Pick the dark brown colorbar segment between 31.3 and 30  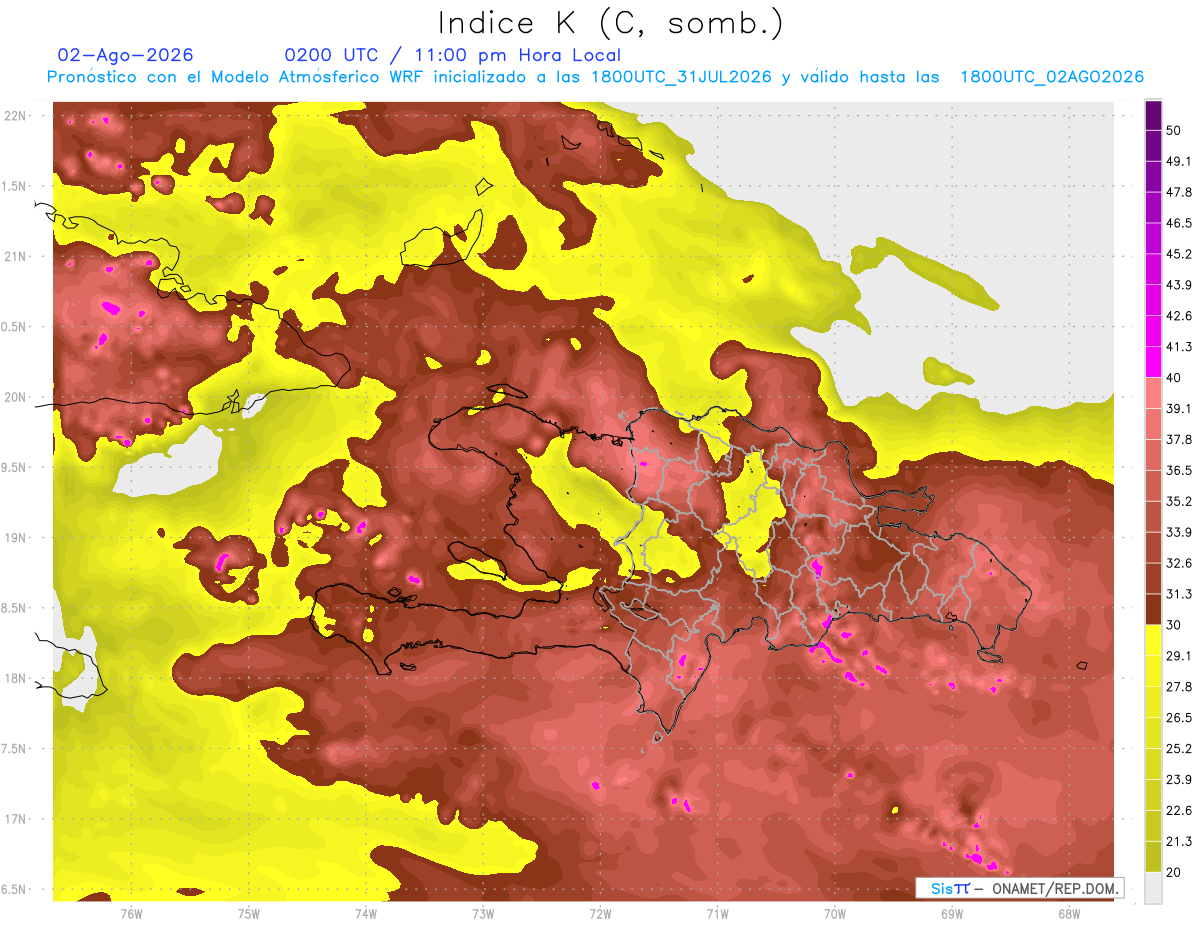pos(1153,609)
